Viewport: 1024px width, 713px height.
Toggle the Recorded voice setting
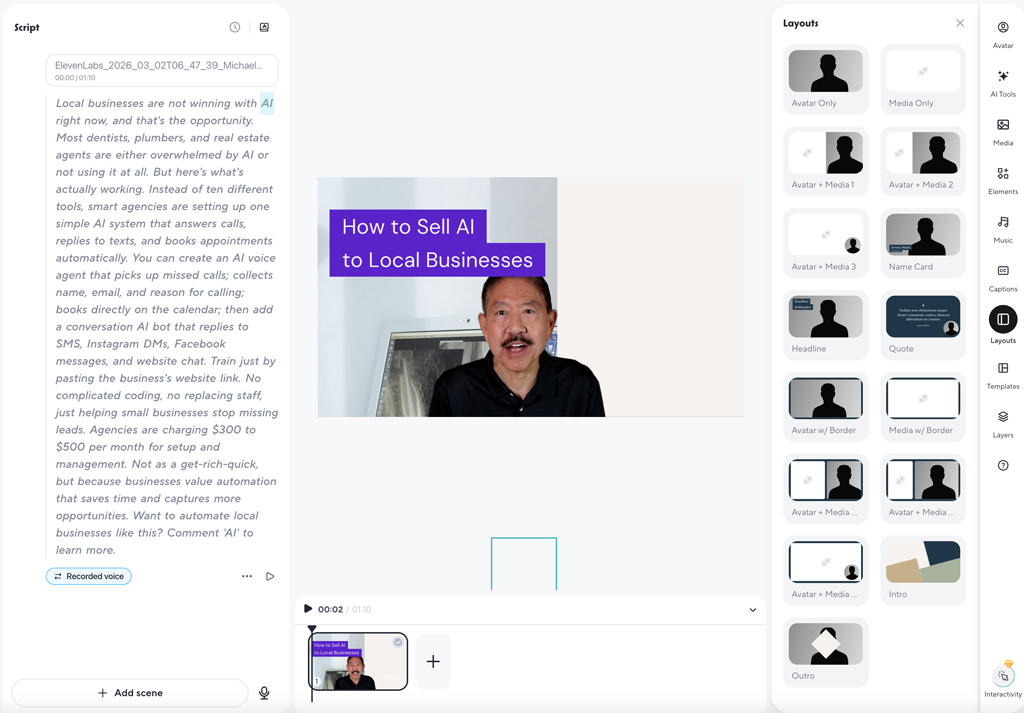(88, 576)
